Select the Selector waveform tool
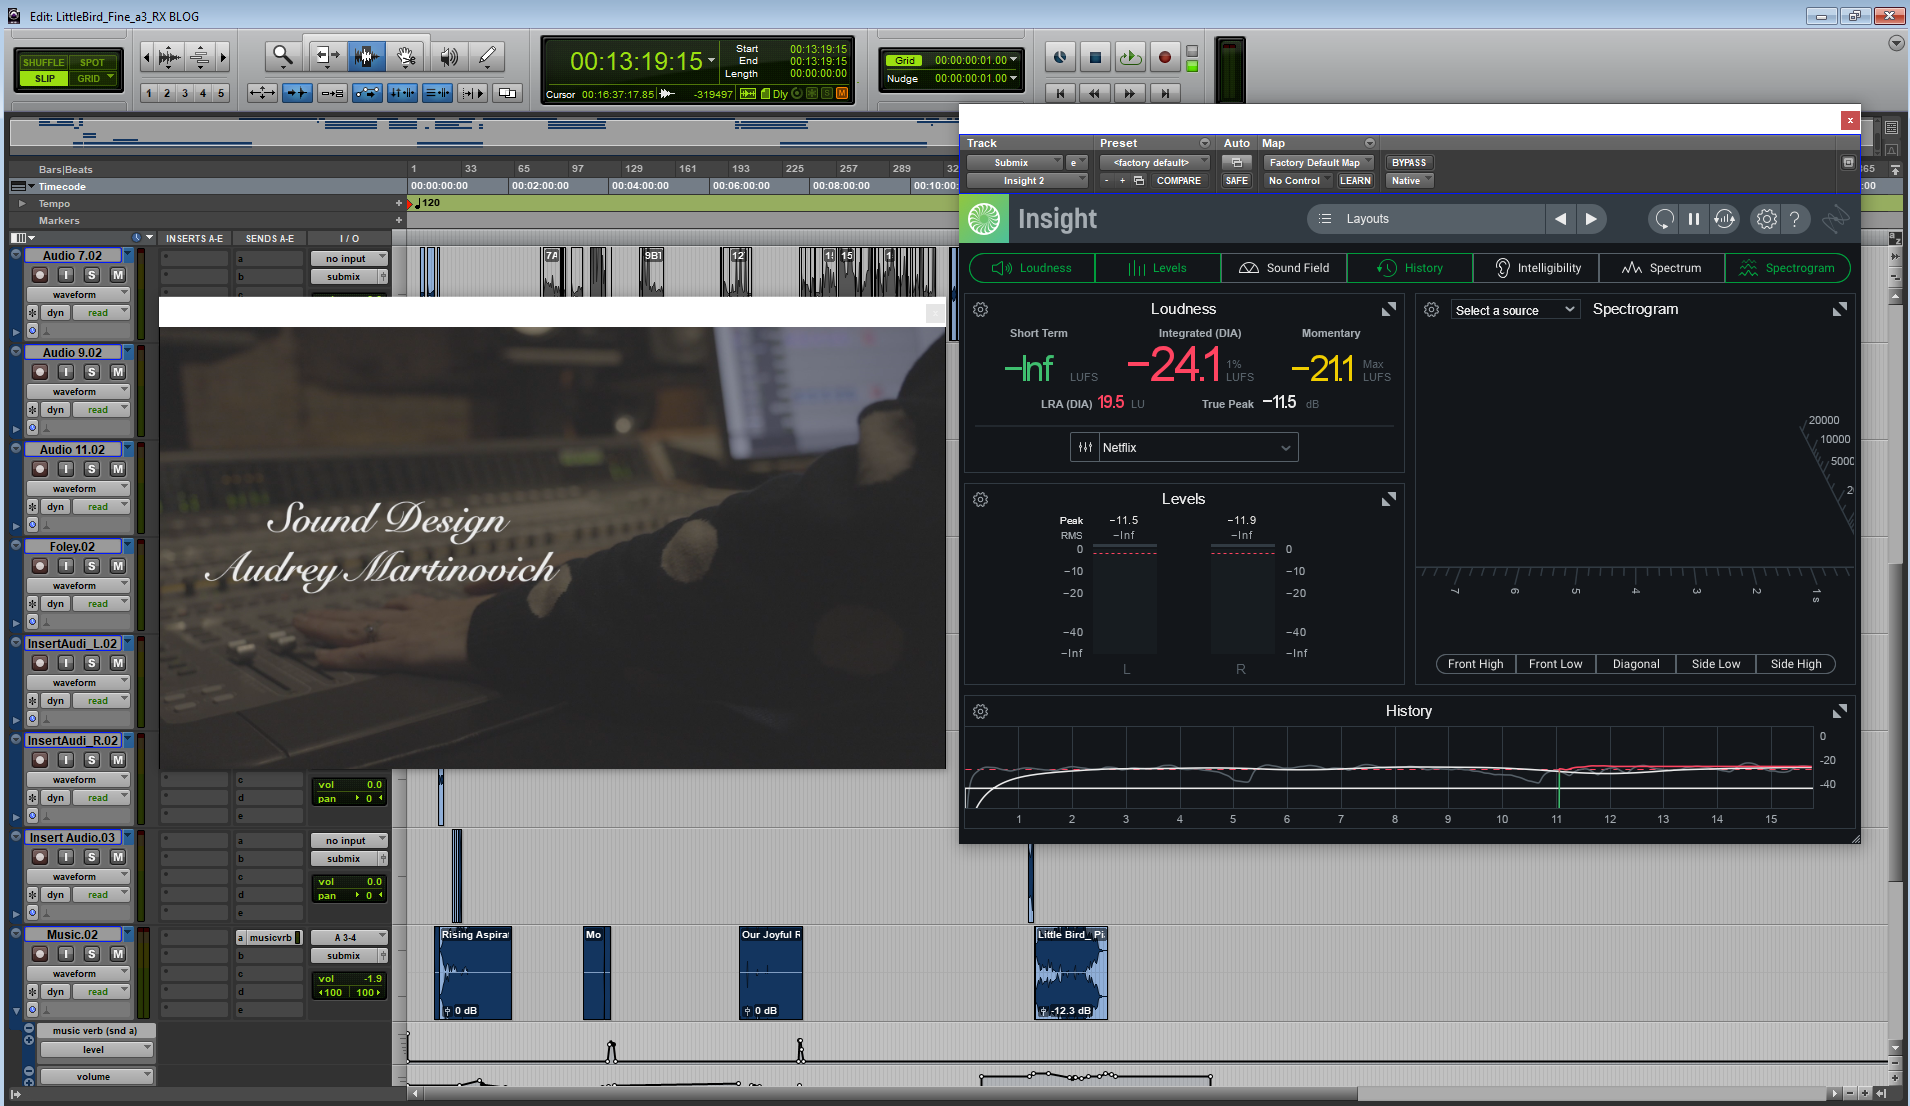 coord(366,57)
